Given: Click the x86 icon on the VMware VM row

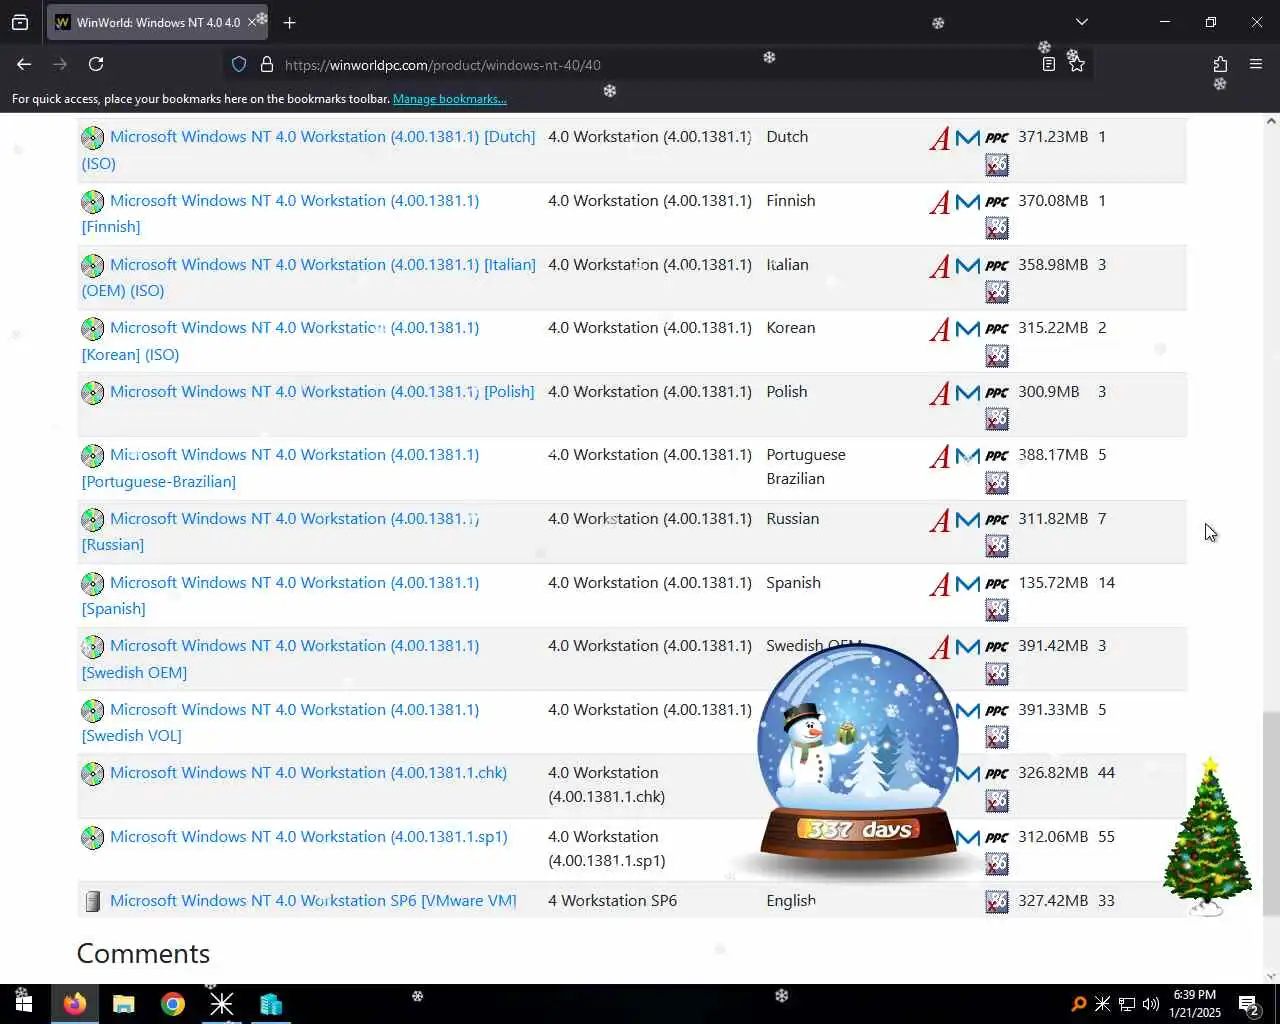Looking at the screenshot, I should pyautogui.click(x=997, y=902).
